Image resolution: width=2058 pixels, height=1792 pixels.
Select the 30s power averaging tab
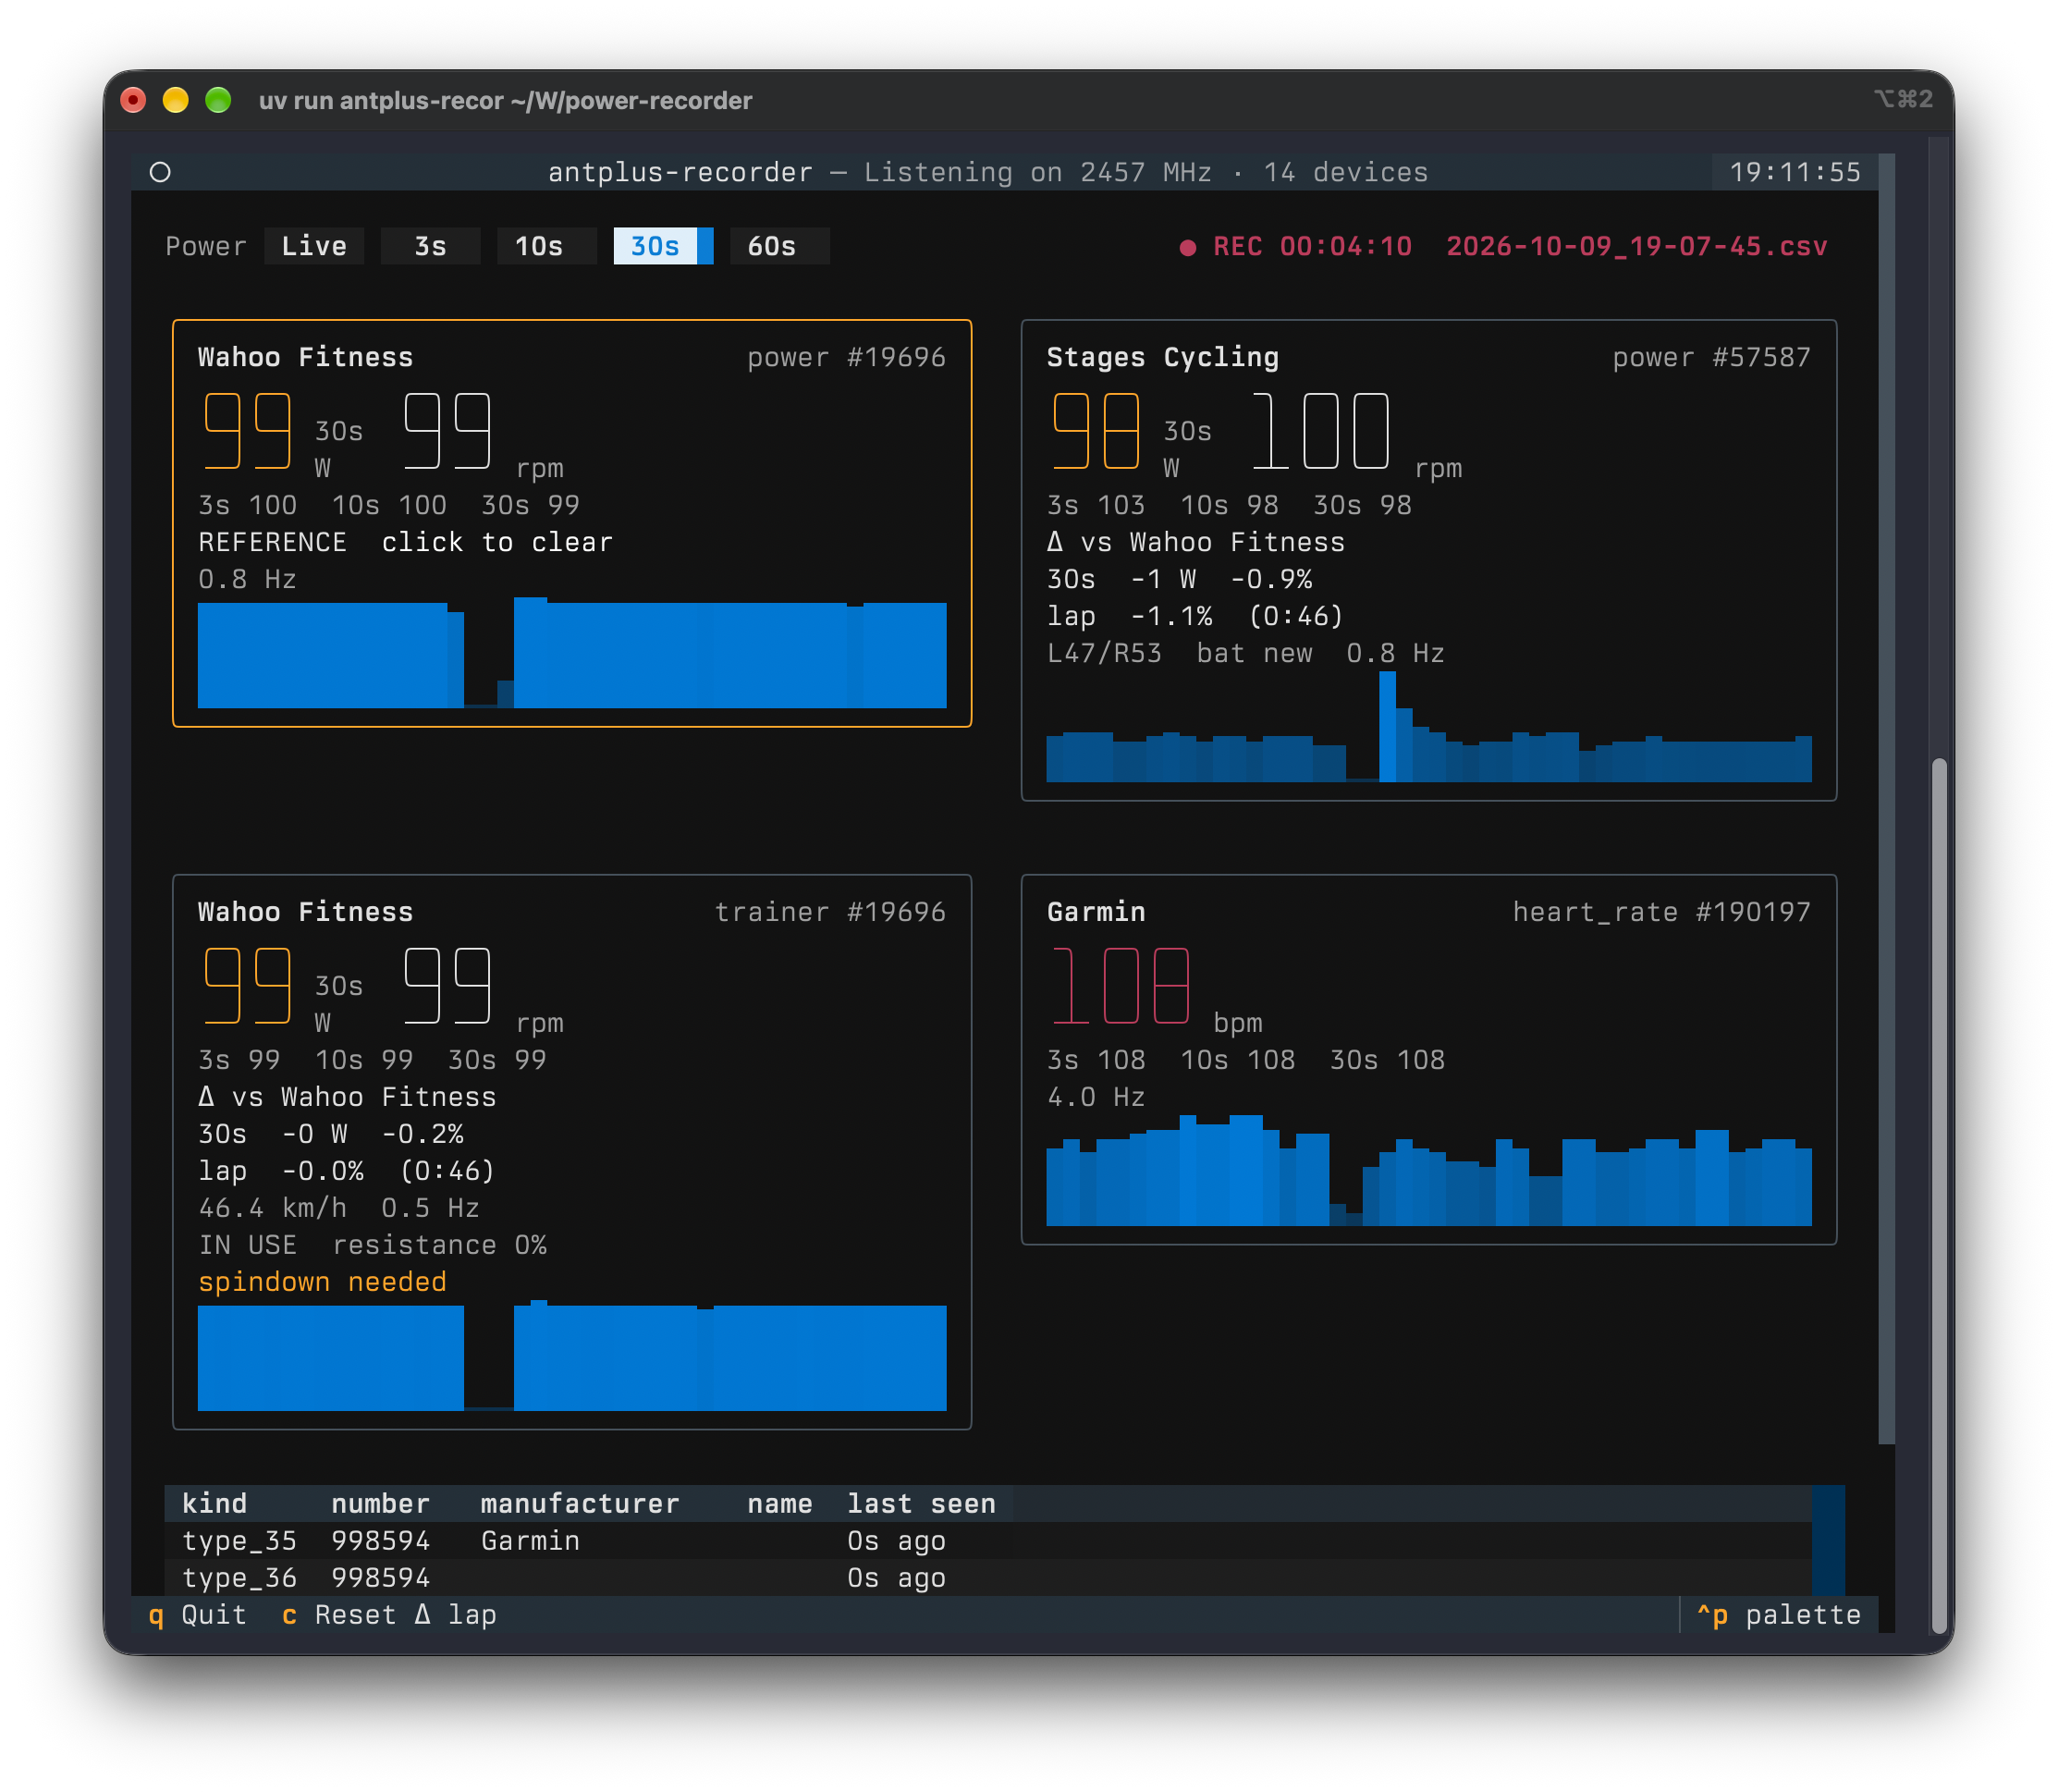(x=662, y=246)
